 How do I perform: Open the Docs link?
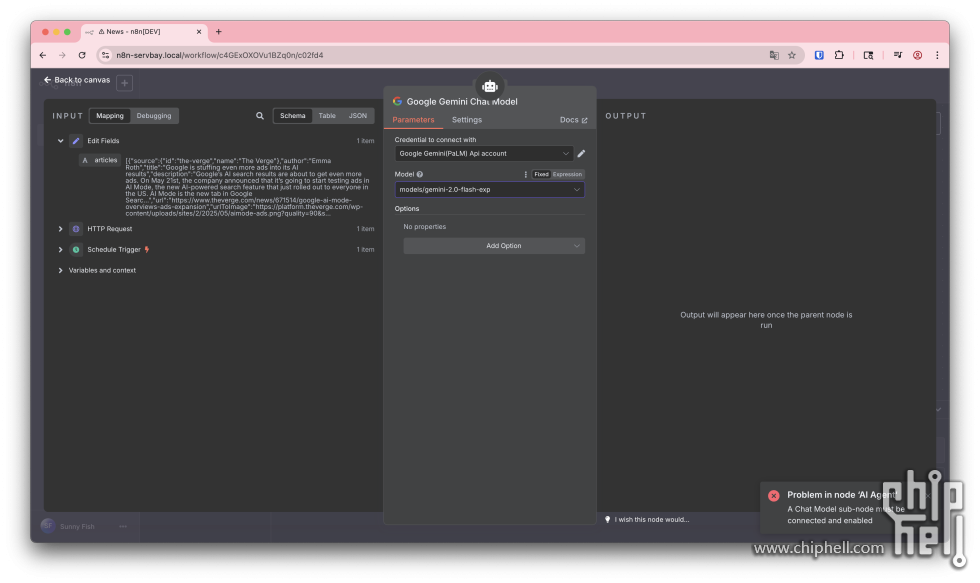573,120
